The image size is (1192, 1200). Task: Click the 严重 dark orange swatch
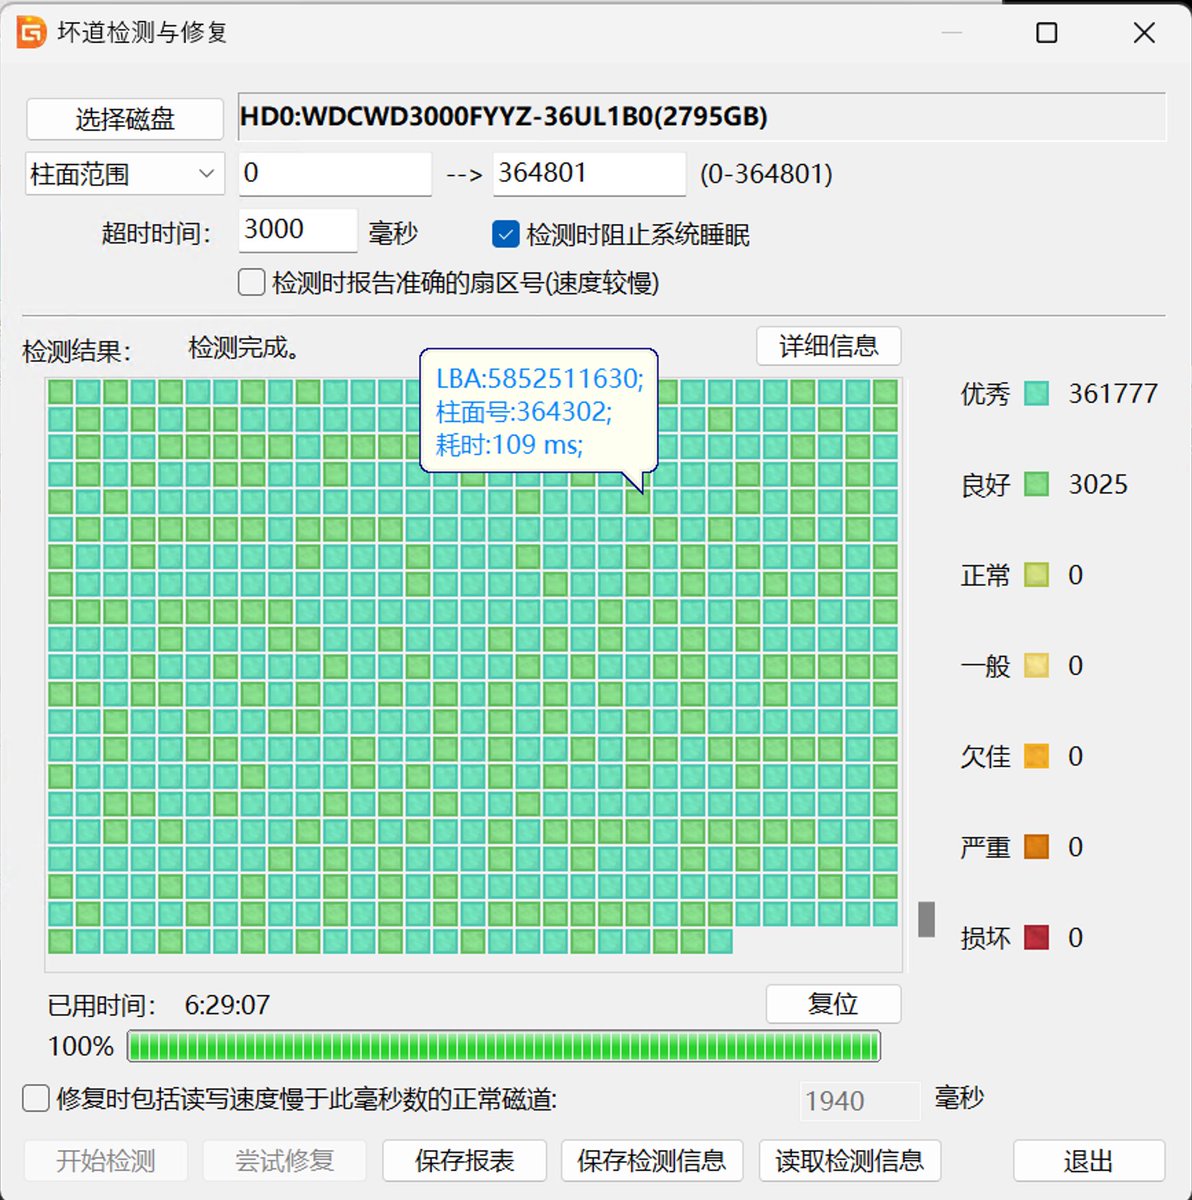[1037, 847]
